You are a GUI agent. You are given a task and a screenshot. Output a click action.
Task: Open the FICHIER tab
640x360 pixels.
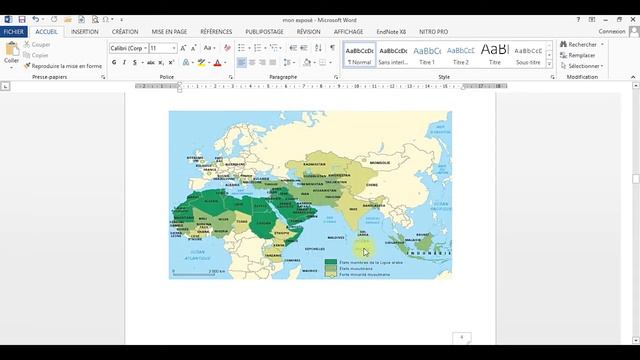click(x=14, y=31)
